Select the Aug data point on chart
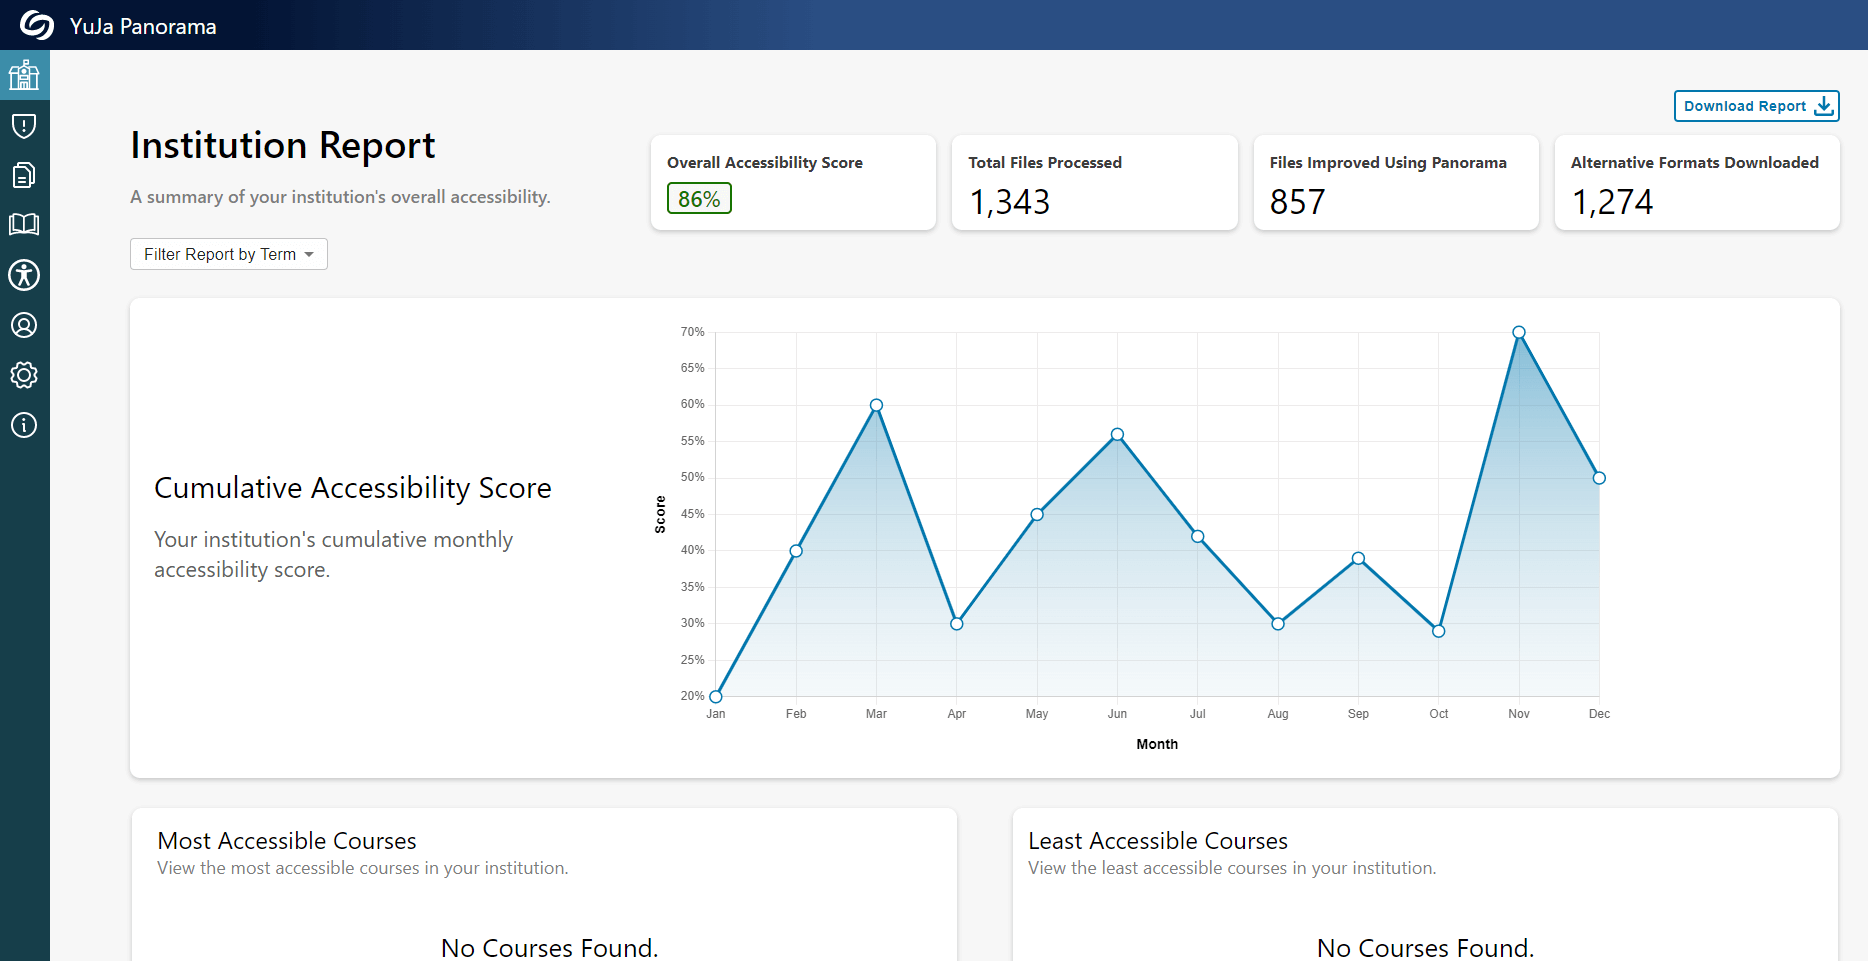 (x=1278, y=624)
